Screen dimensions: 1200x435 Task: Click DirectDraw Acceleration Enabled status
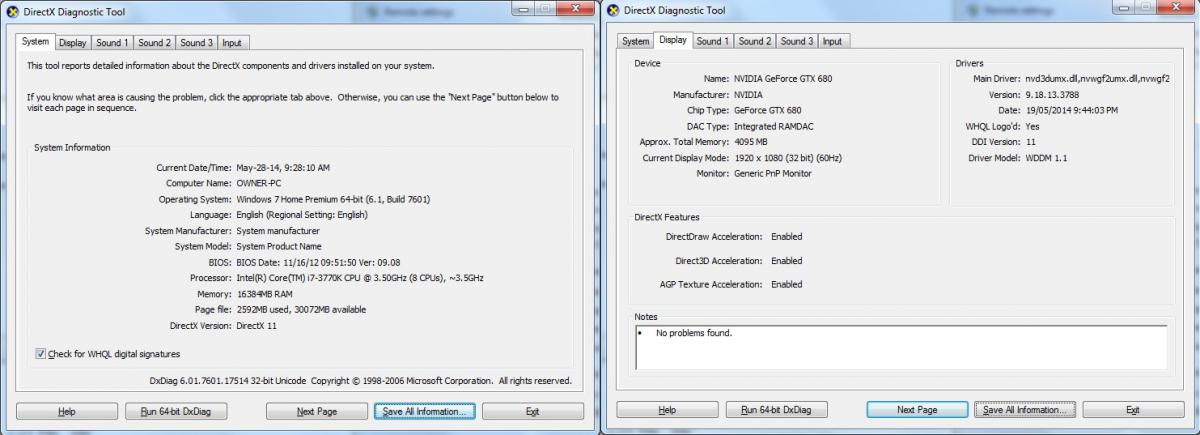tap(786, 237)
